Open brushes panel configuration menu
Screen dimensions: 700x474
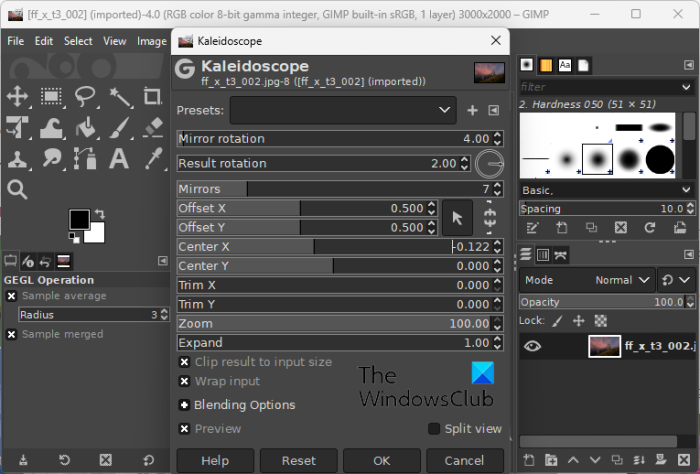[x=689, y=65]
